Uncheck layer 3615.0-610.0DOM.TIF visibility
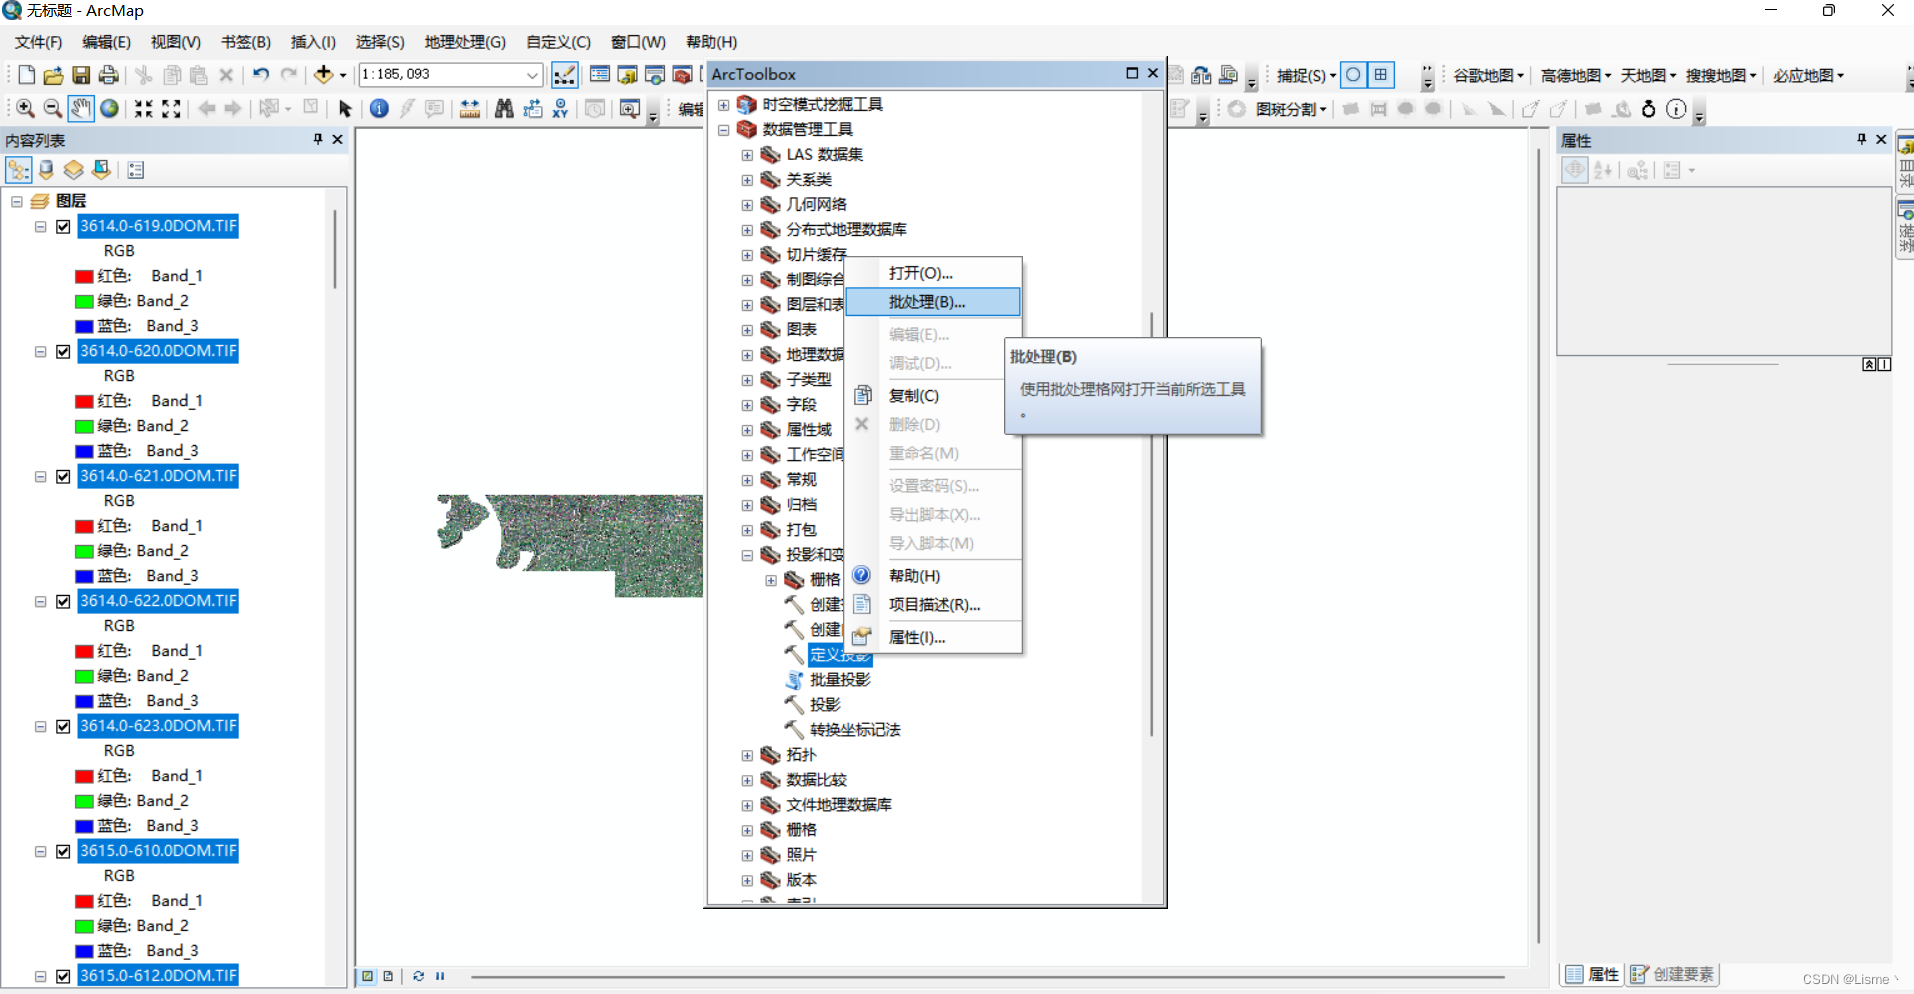 [63, 852]
